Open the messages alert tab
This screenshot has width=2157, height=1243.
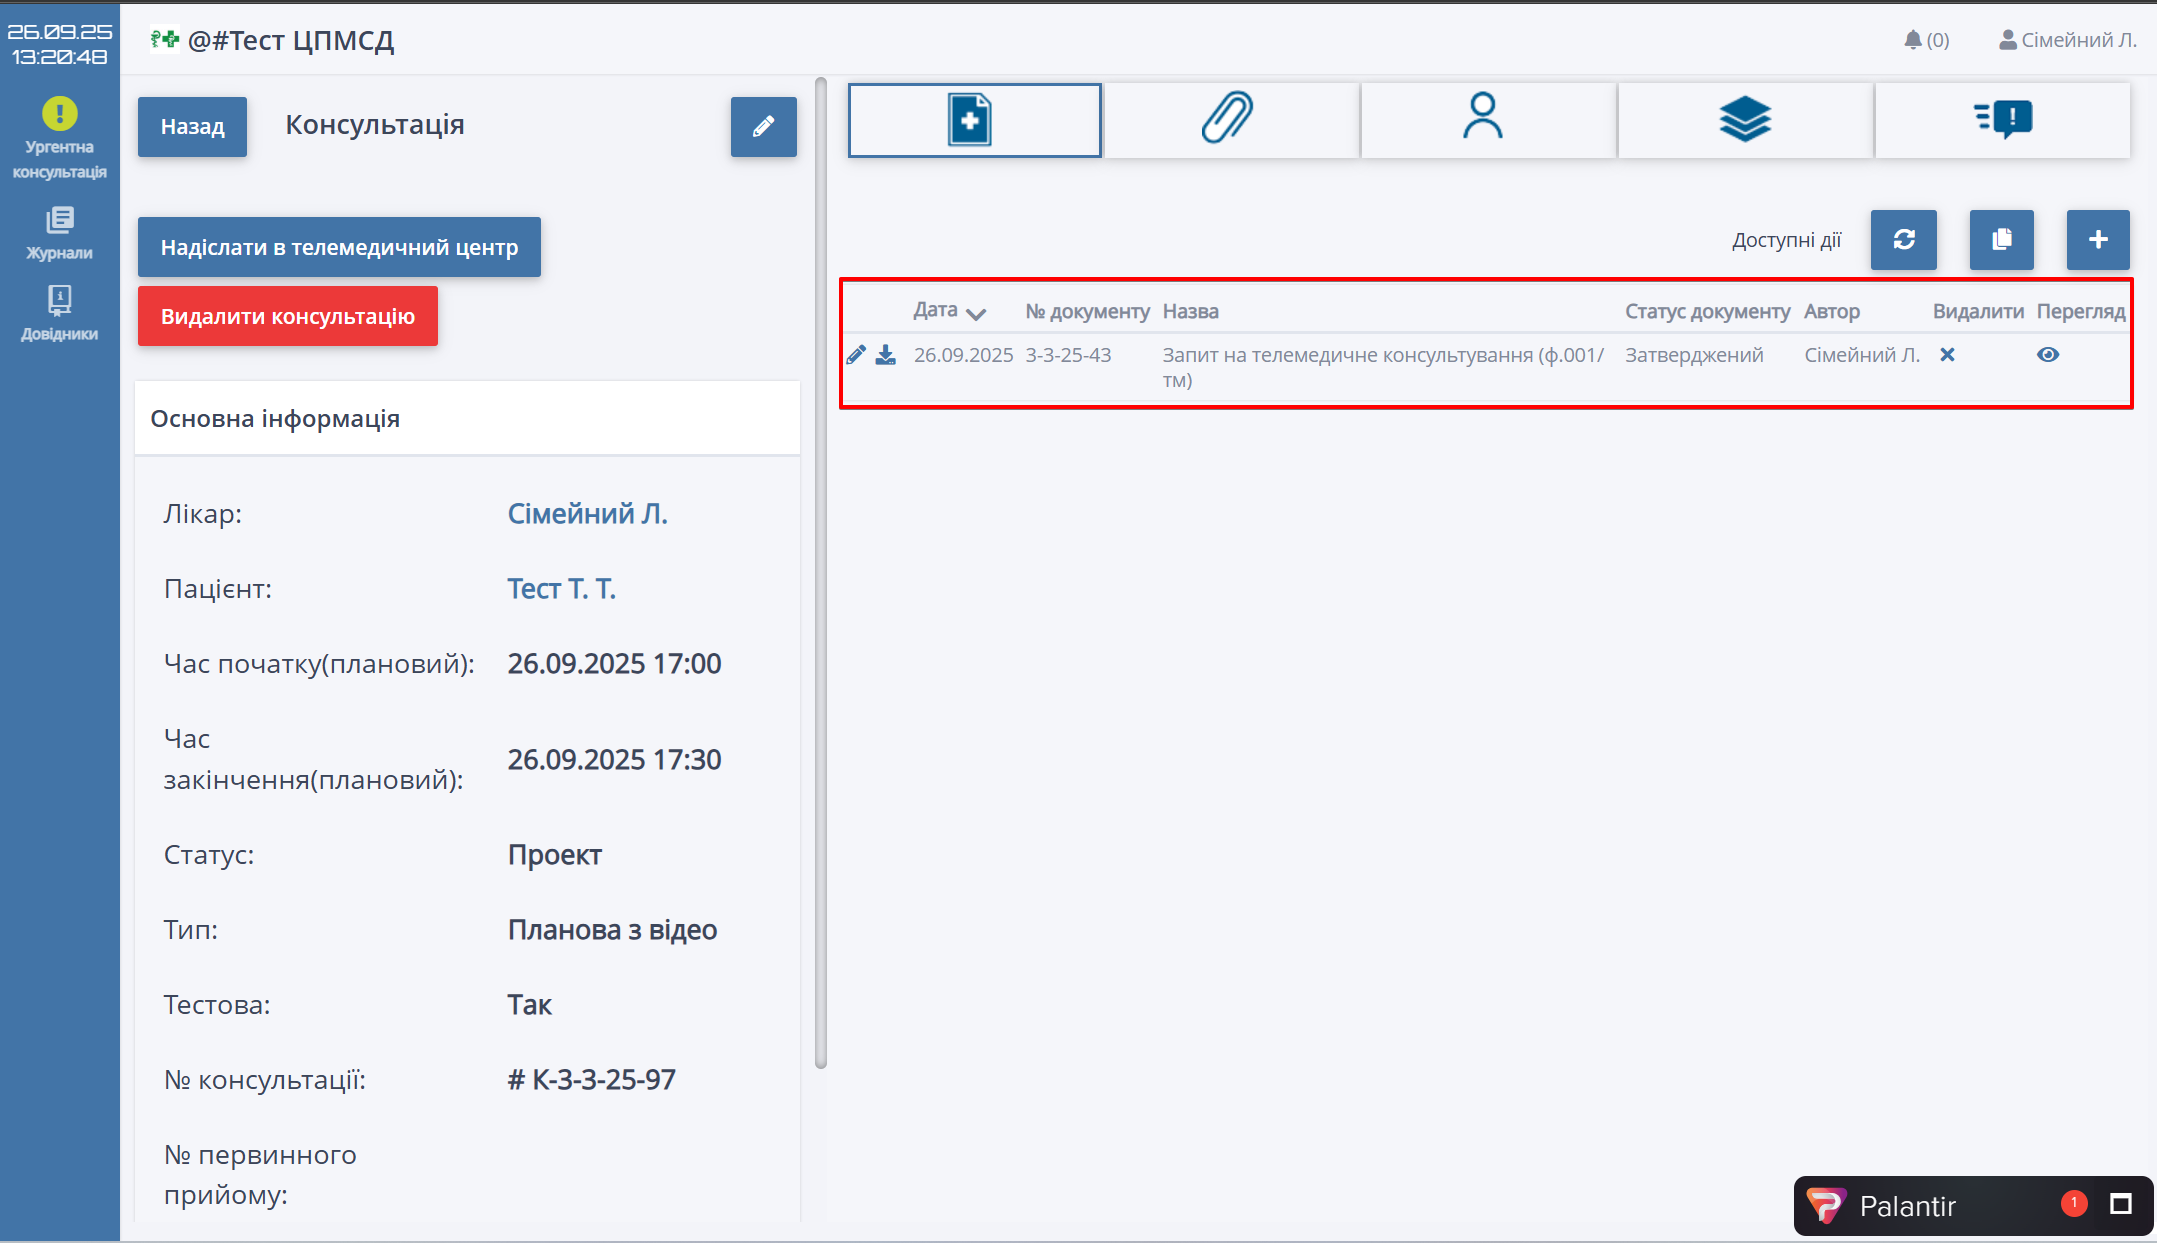coord(2002,120)
